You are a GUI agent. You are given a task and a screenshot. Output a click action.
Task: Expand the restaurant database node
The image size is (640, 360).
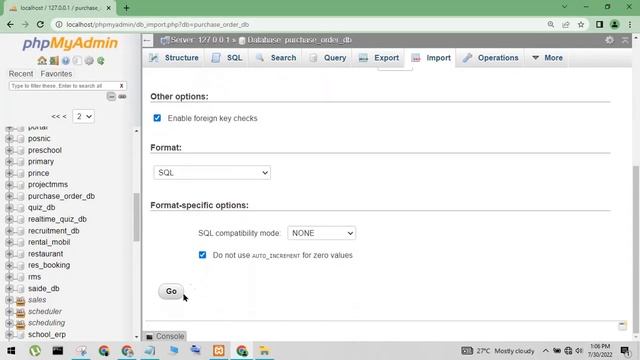(9, 254)
